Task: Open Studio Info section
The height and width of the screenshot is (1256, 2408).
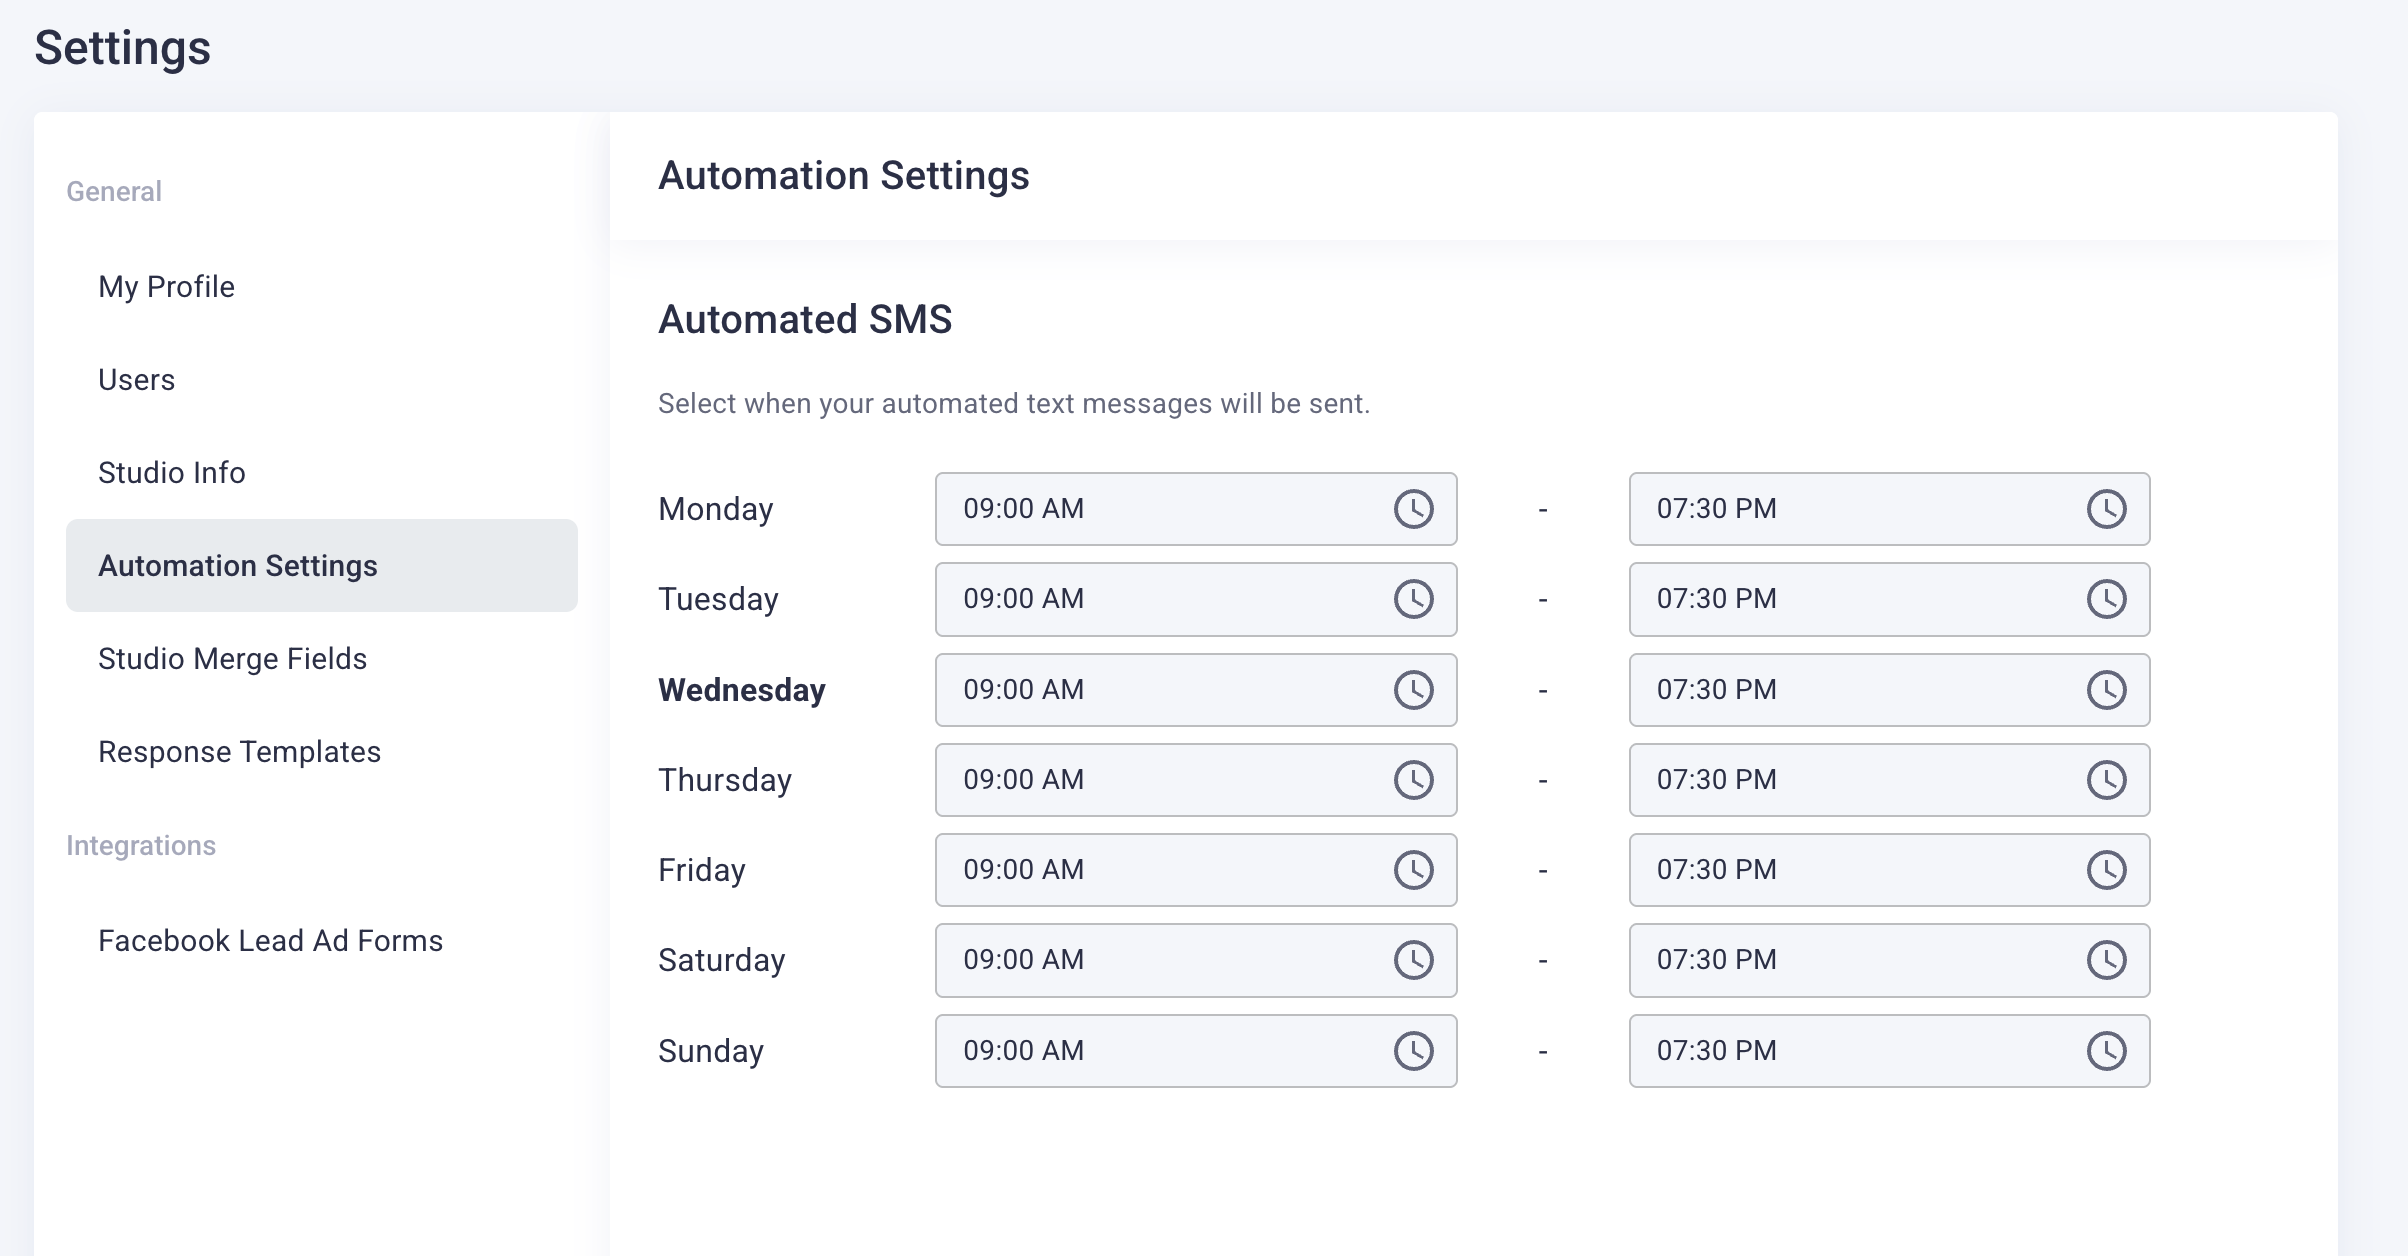Action: (171, 473)
